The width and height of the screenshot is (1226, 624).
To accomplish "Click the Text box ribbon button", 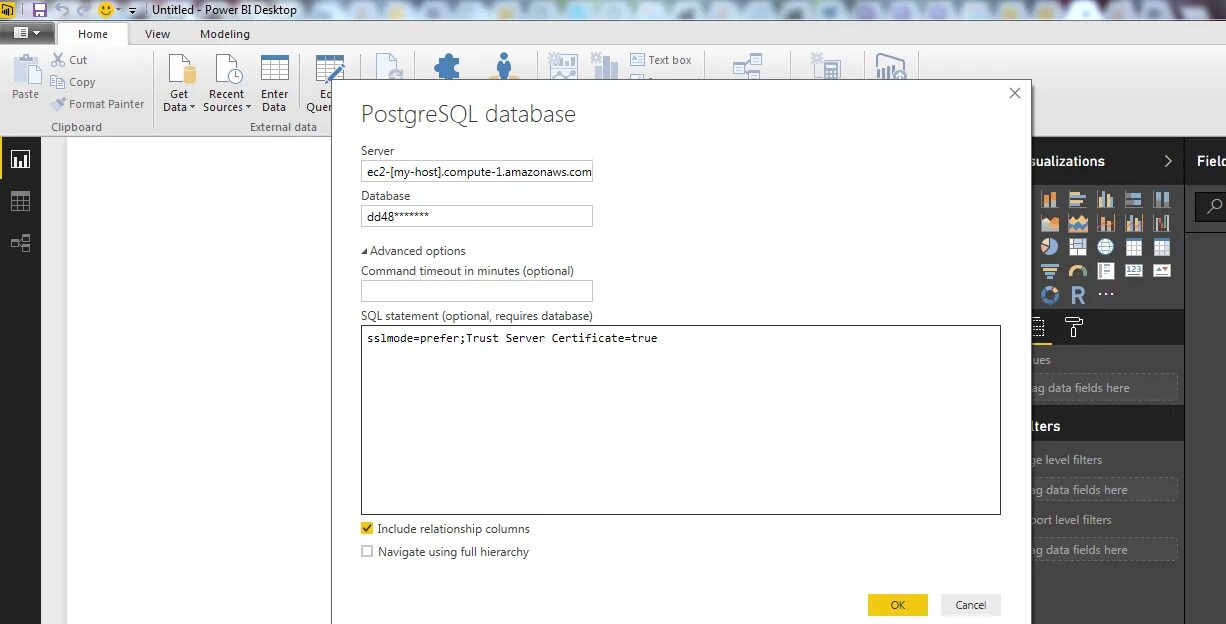I will pos(661,60).
